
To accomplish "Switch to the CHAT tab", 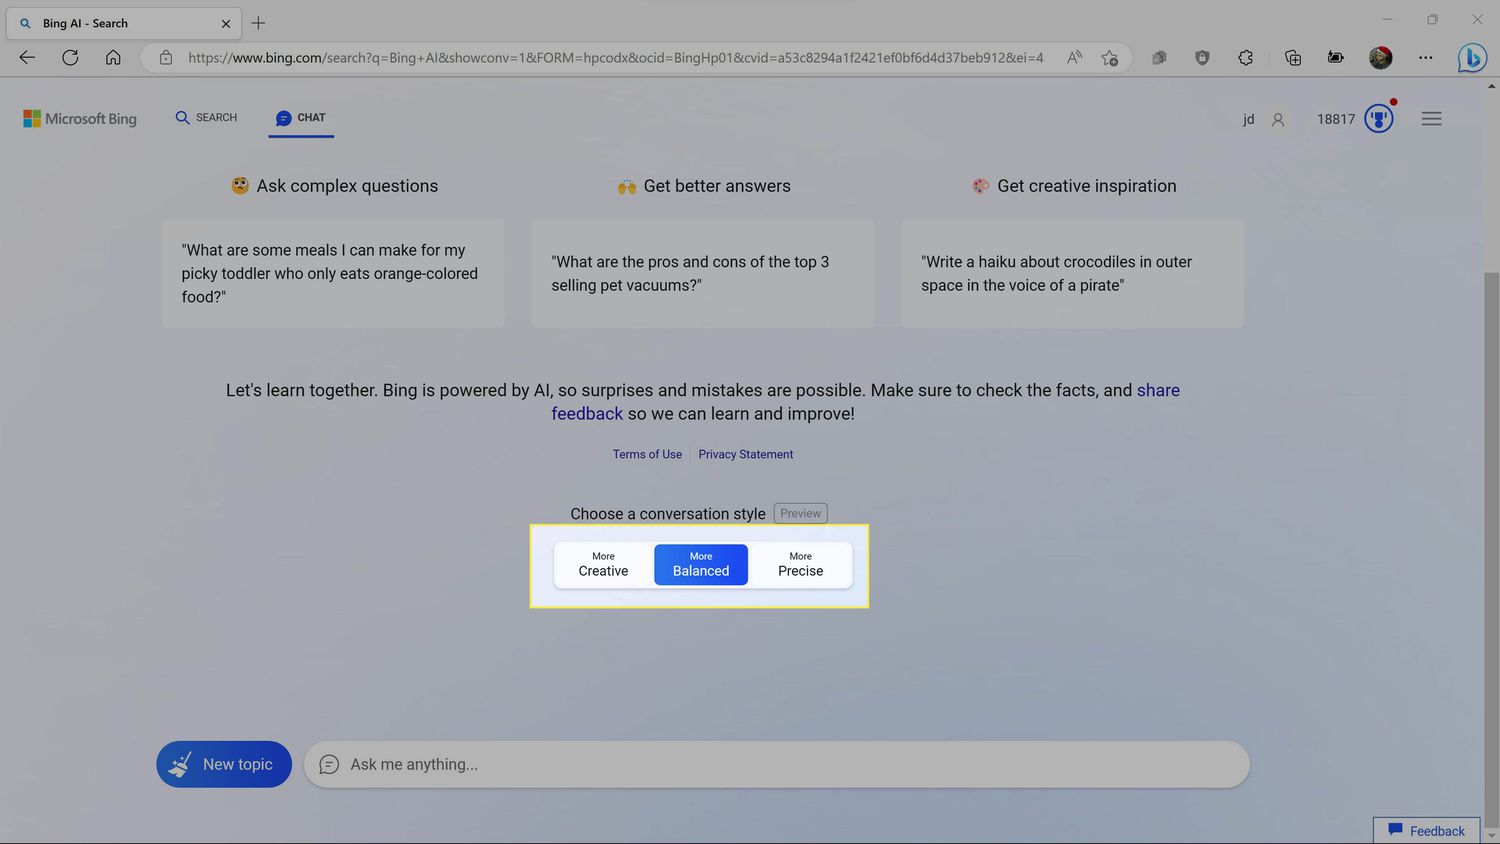I will [301, 118].
